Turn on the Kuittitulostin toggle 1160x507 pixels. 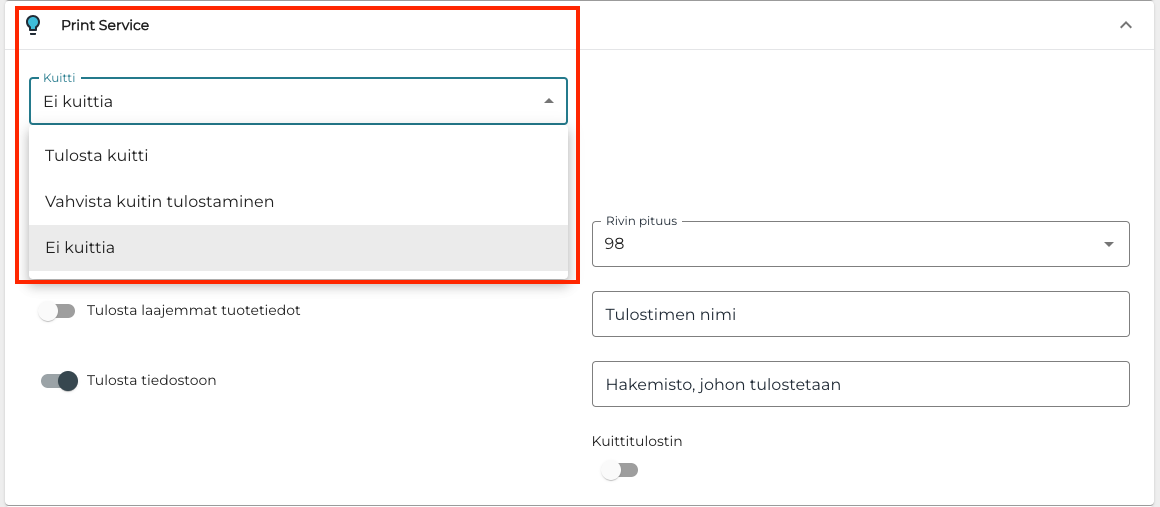coord(619,470)
